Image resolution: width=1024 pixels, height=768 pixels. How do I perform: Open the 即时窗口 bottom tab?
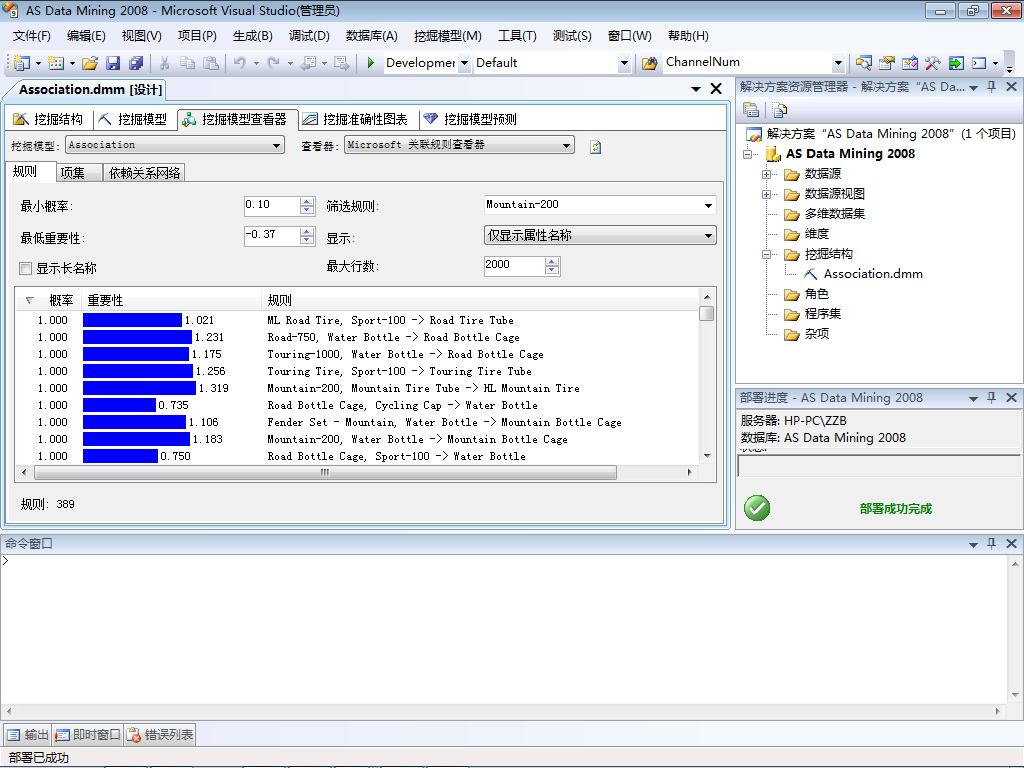click(x=88, y=735)
